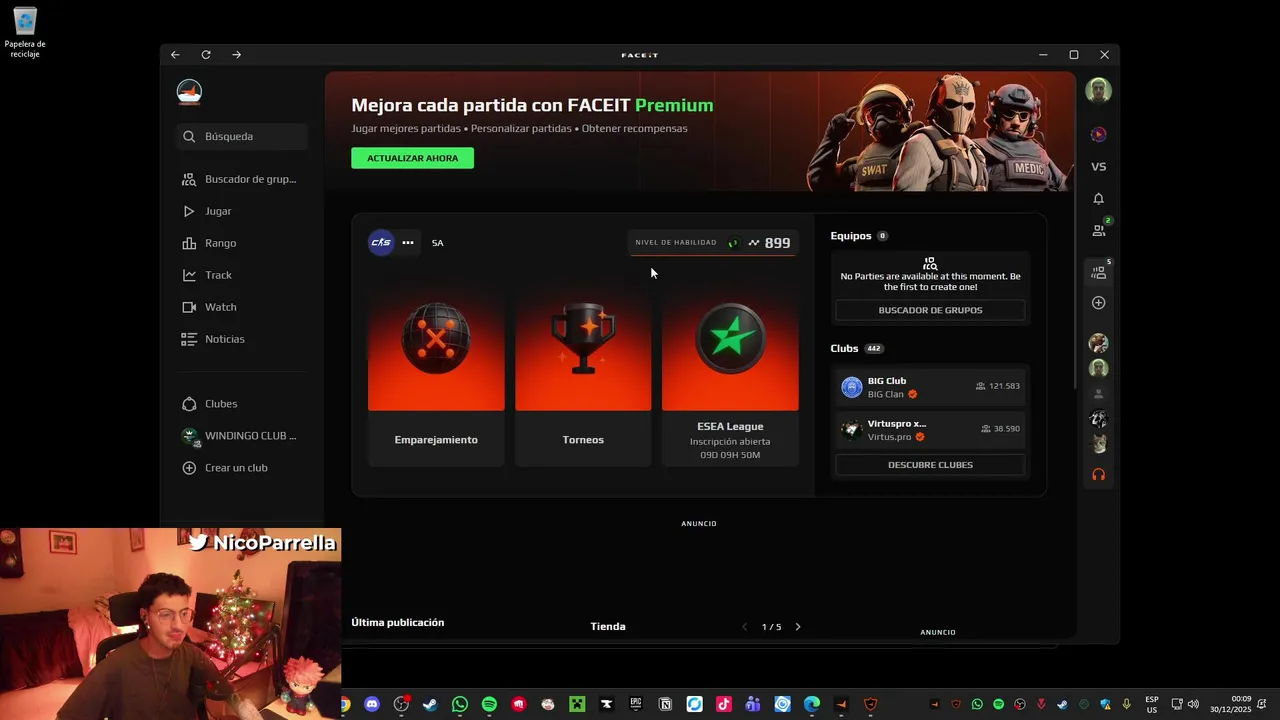Select the CS2 game icon
The image size is (1280, 720).
pos(381,242)
